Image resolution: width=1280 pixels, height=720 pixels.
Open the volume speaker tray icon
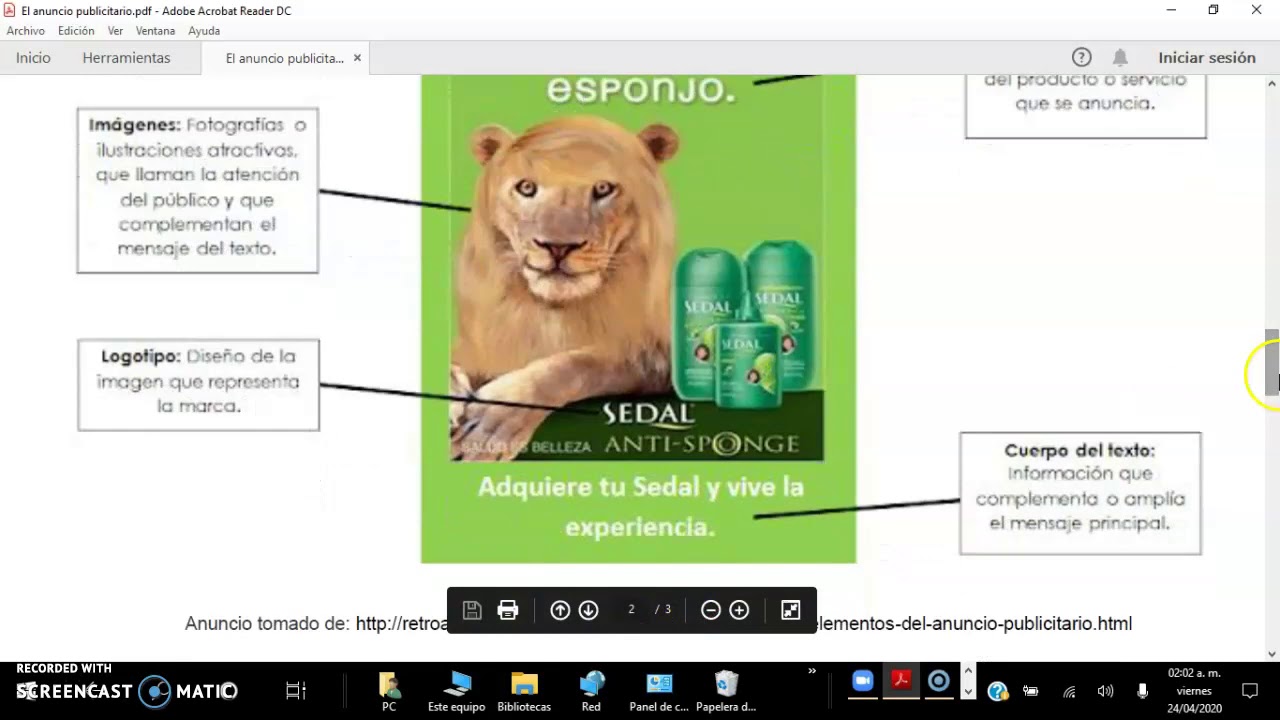pyautogui.click(x=1105, y=691)
